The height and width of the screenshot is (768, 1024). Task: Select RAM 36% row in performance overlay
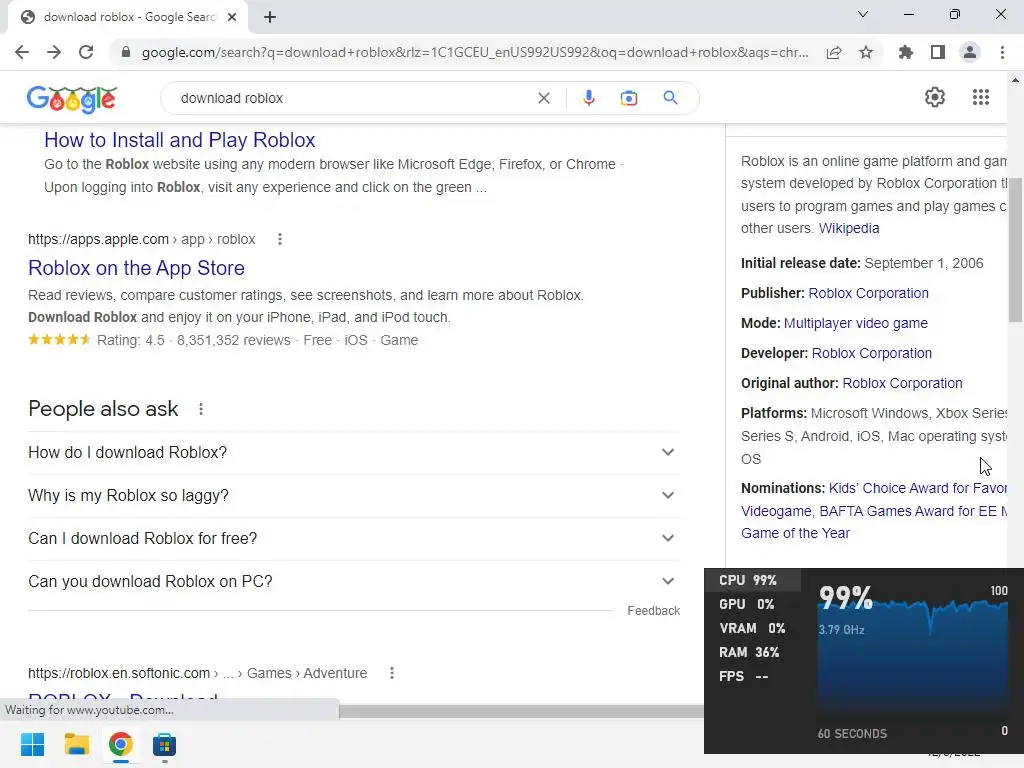click(752, 652)
